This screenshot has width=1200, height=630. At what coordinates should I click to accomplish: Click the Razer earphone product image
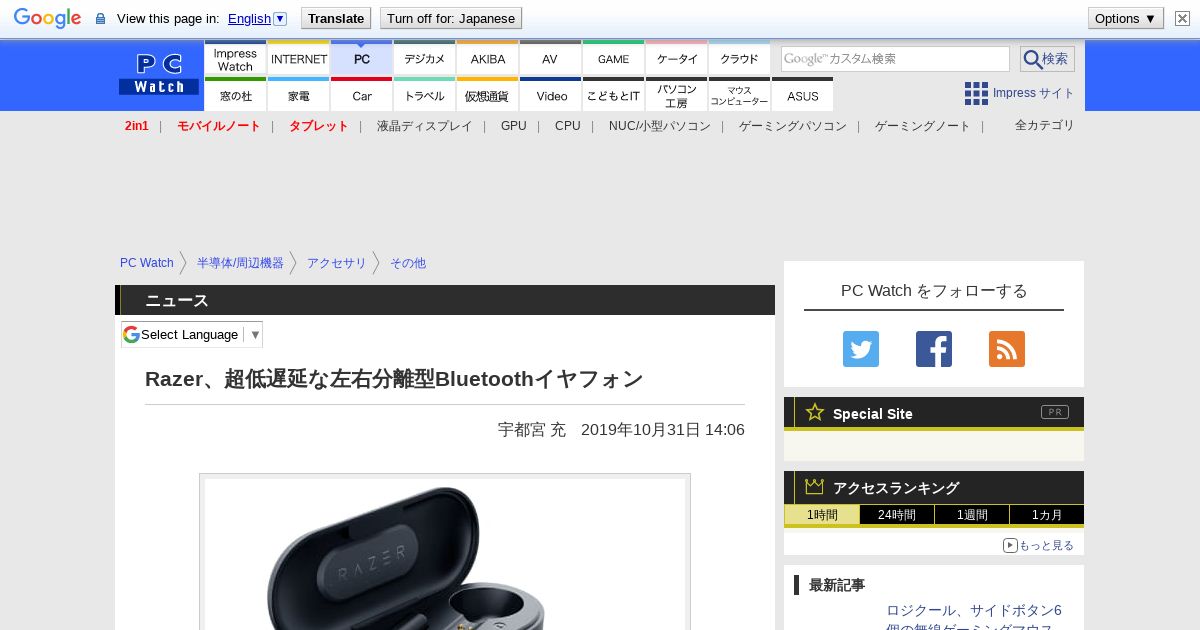point(445,554)
